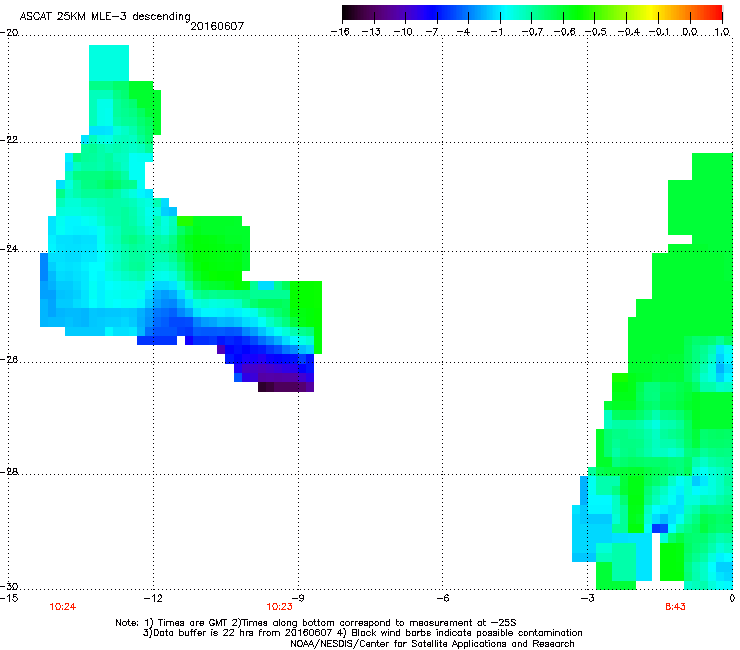740x650 pixels.
Task: Click the colorbar tick label -10
Action: click(403, 32)
